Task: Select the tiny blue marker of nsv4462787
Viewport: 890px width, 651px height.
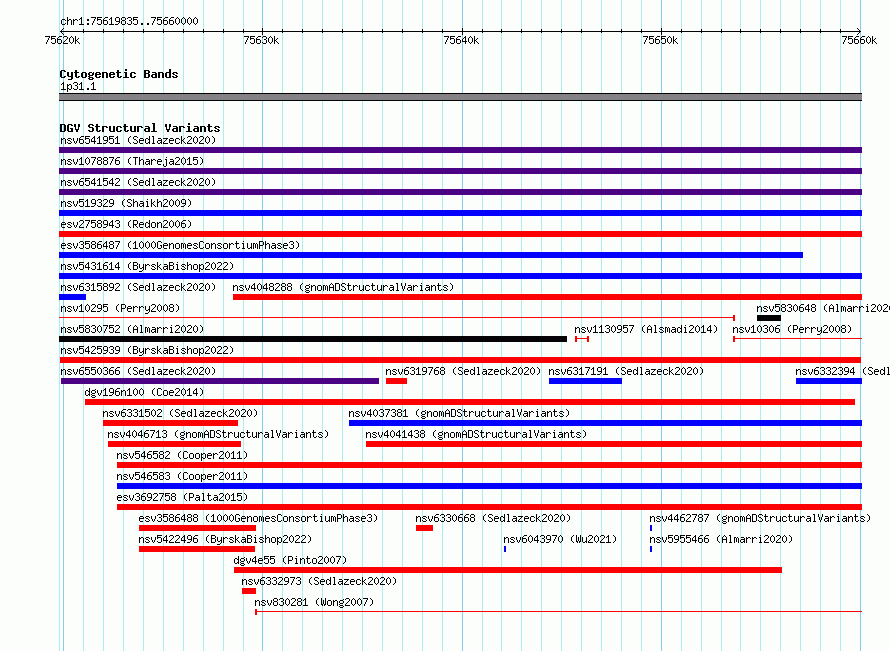Action: (x=651, y=528)
